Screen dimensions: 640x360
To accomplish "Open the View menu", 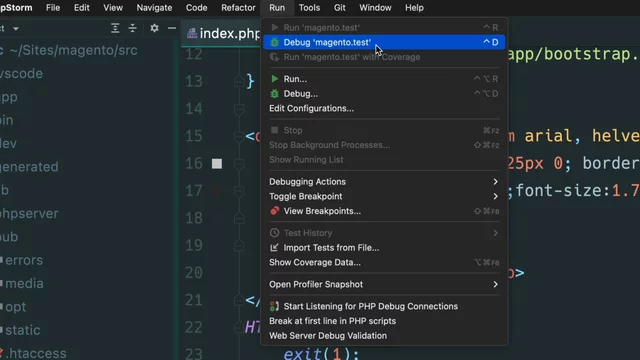I will point(113,8).
